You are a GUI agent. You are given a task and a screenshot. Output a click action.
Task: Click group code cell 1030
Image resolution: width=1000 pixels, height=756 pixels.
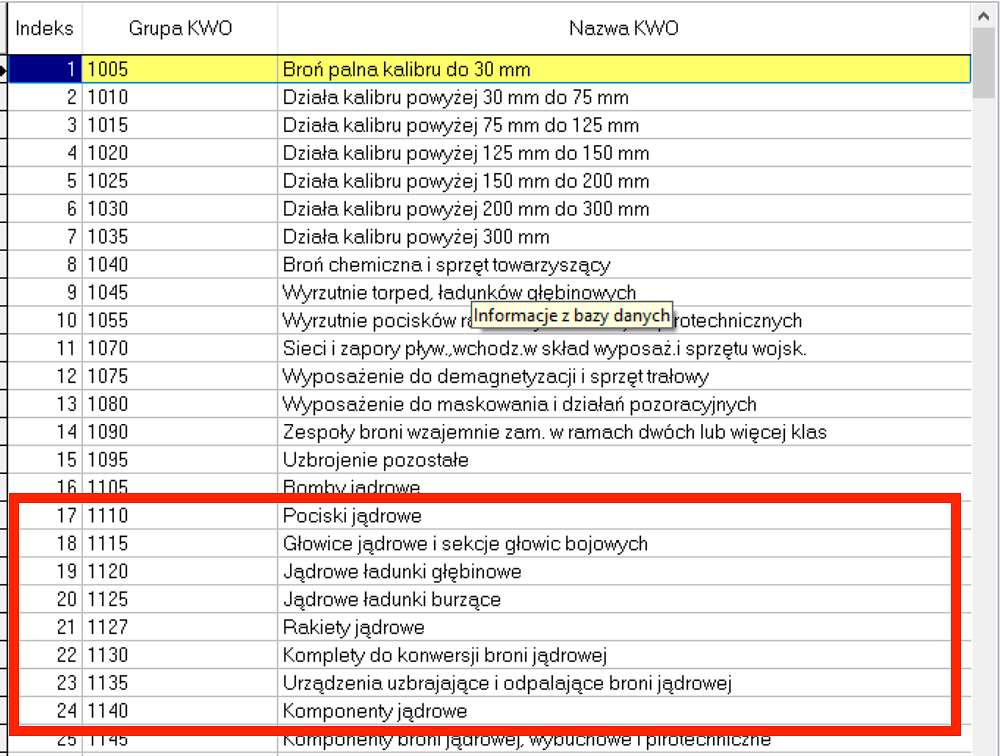tap(180, 209)
